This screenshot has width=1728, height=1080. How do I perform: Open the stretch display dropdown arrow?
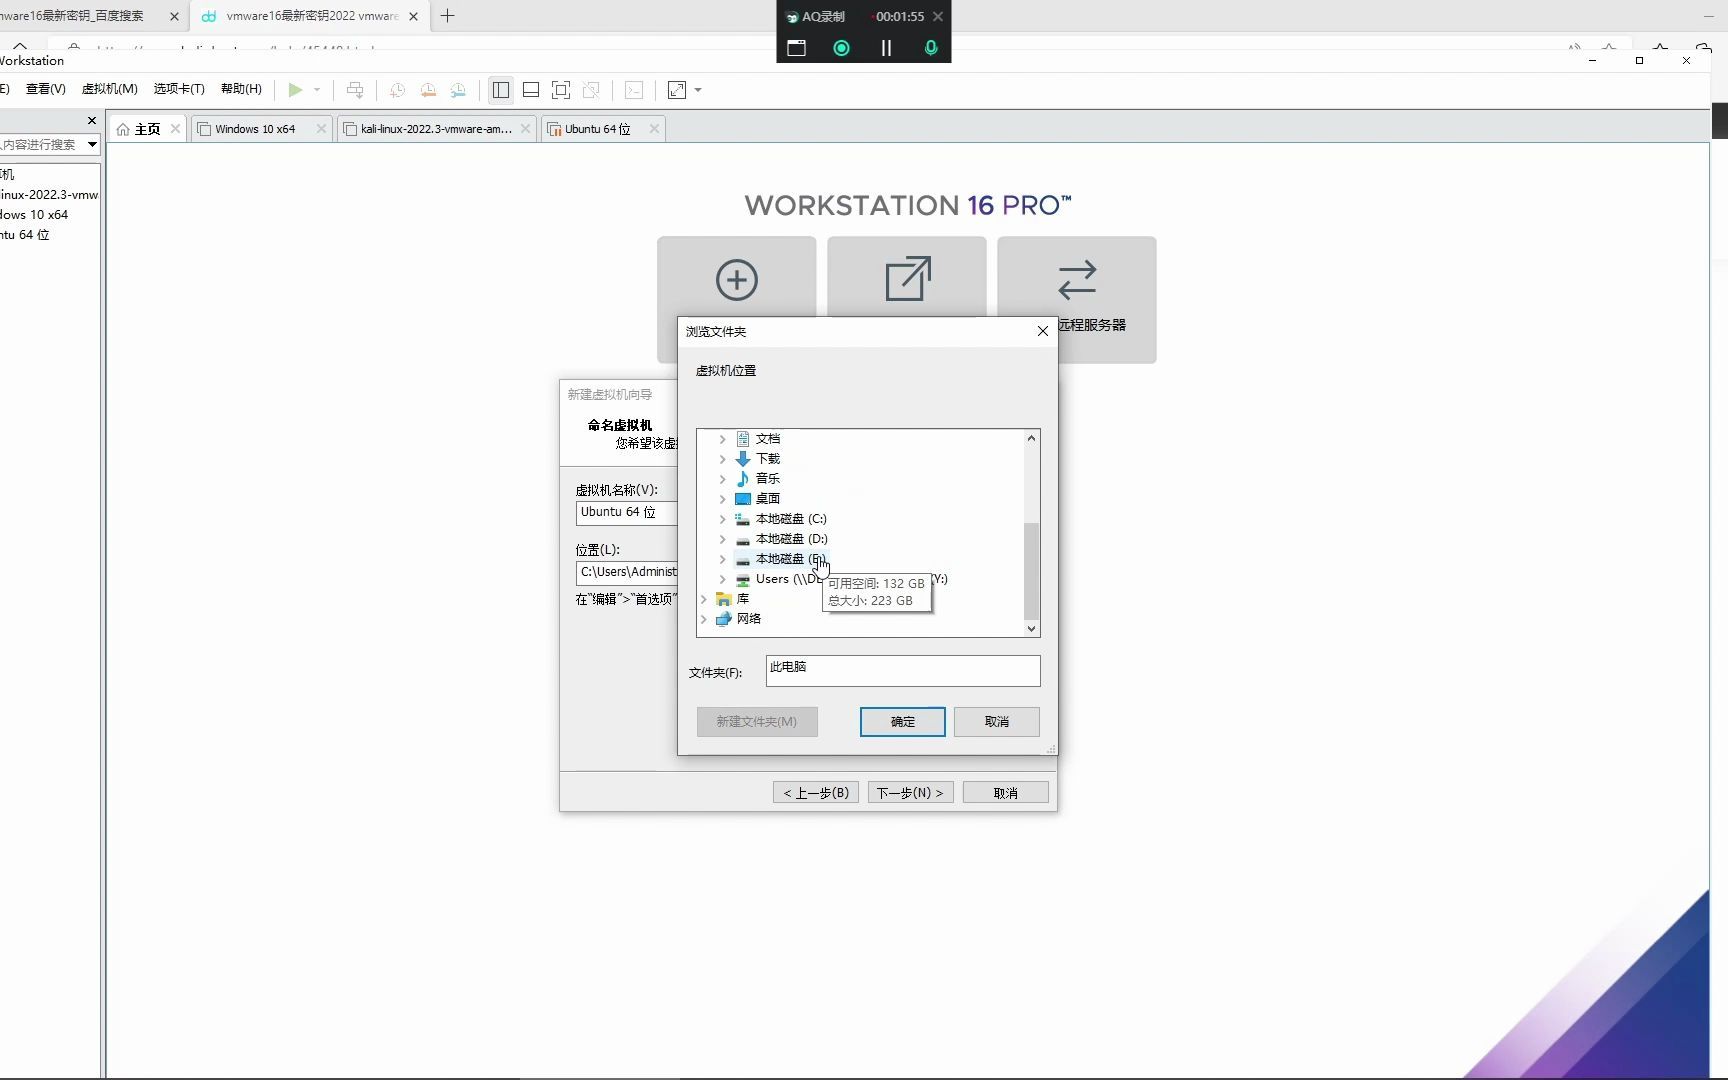point(698,90)
